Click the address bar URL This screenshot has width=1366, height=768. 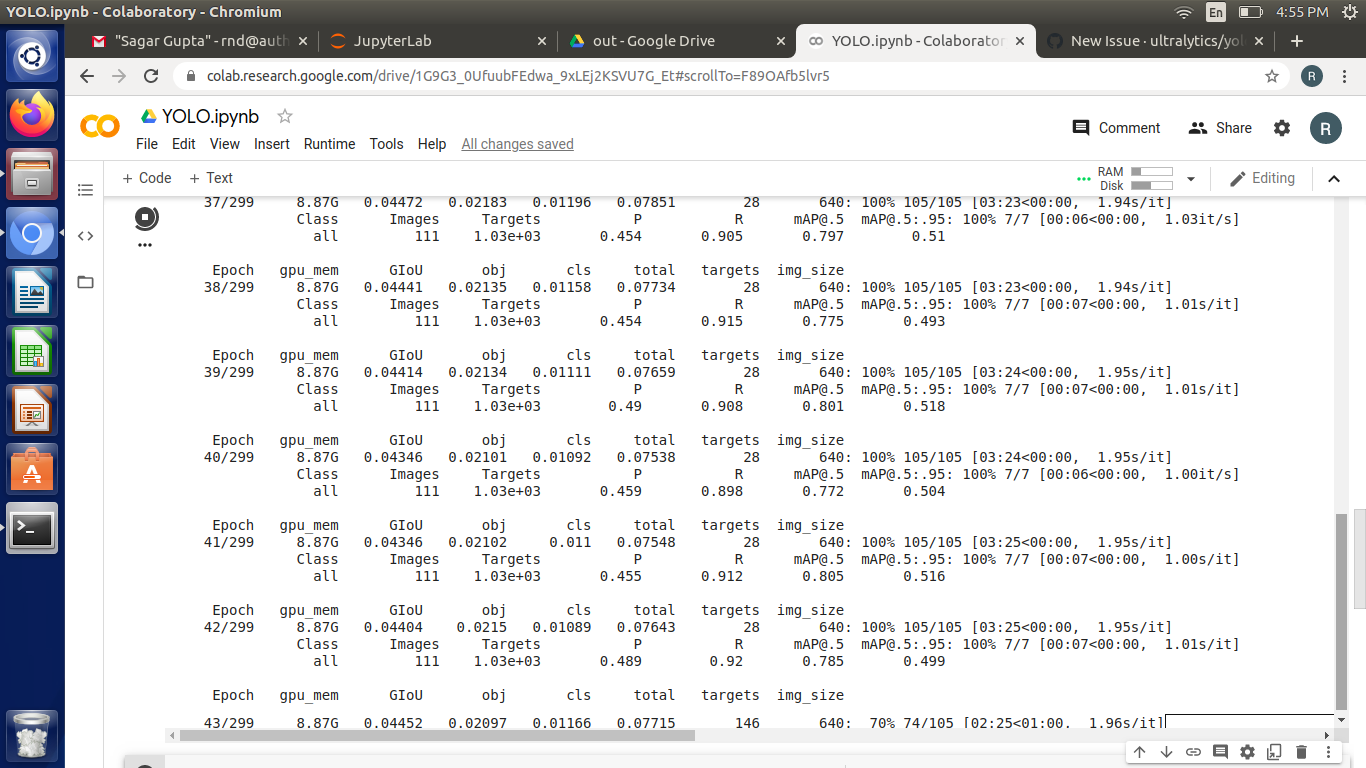point(517,76)
